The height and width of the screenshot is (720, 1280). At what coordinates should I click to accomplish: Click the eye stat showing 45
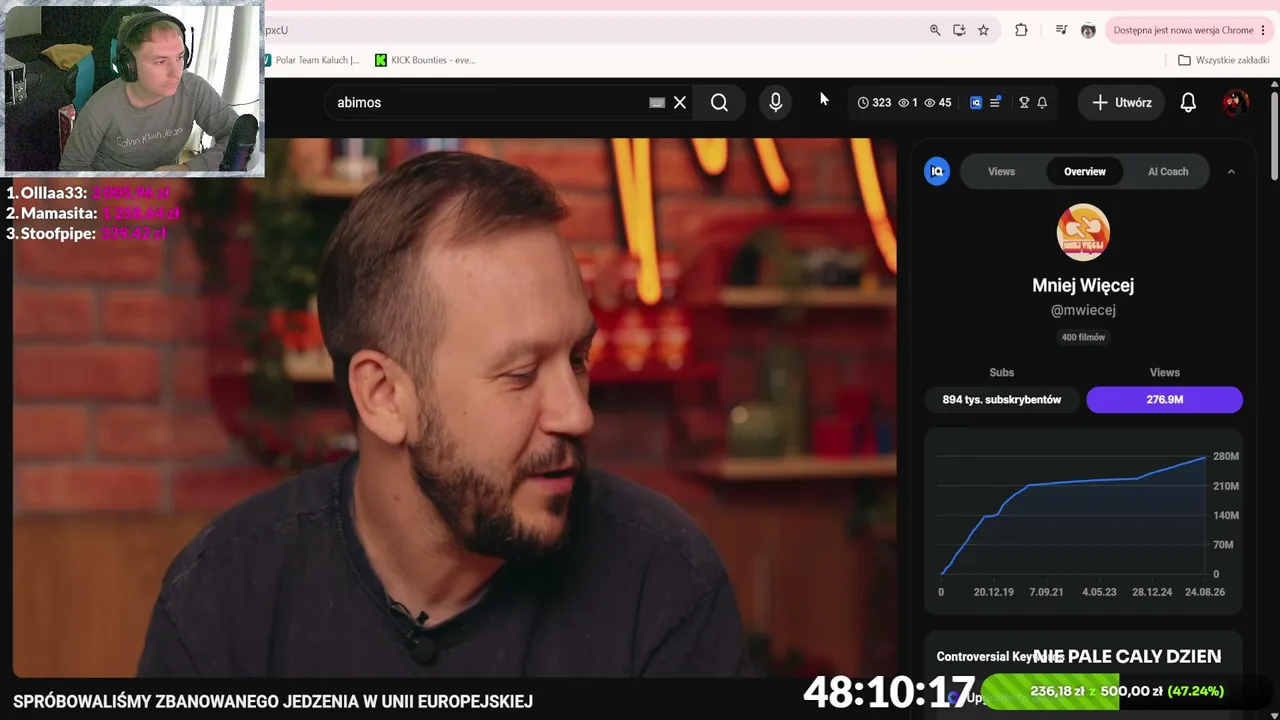(937, 102)
